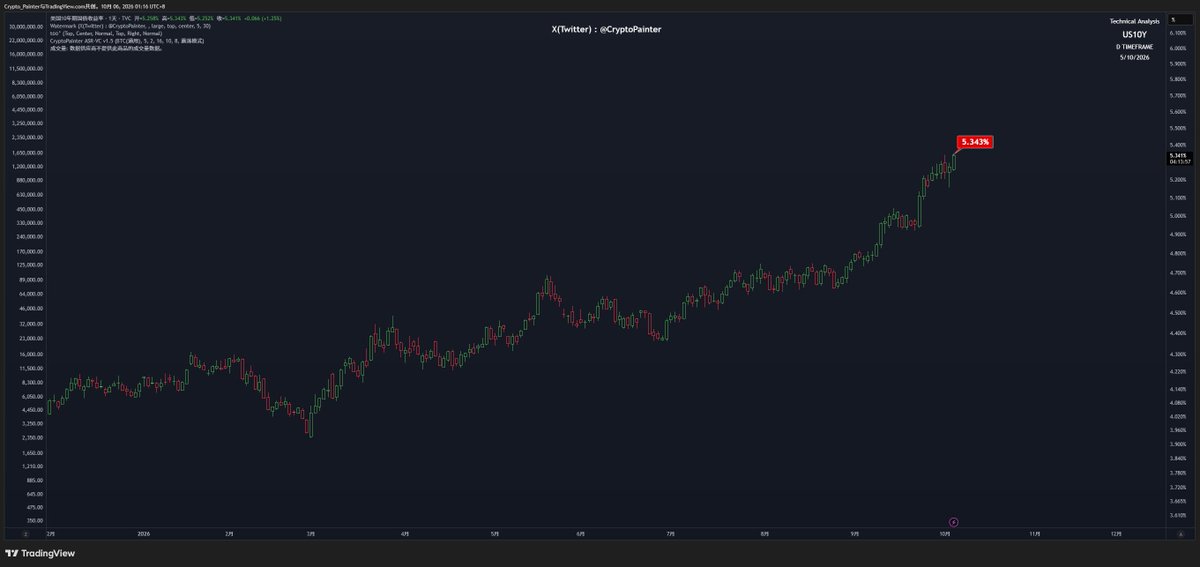Click the 2026 label on the time axis

click(142, 535)
